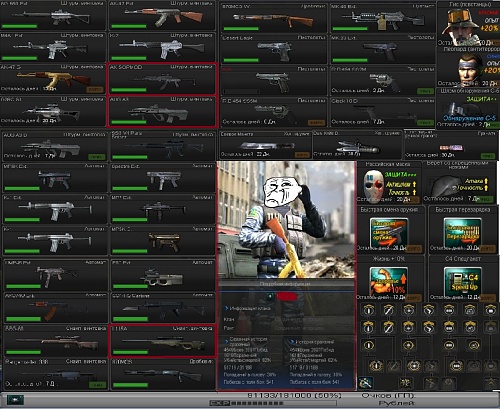Pick the L115A1 sniper rifle in red frame
Image resolution: width=500 pixels, height=409 pixels.
click(x=163, y=341)
